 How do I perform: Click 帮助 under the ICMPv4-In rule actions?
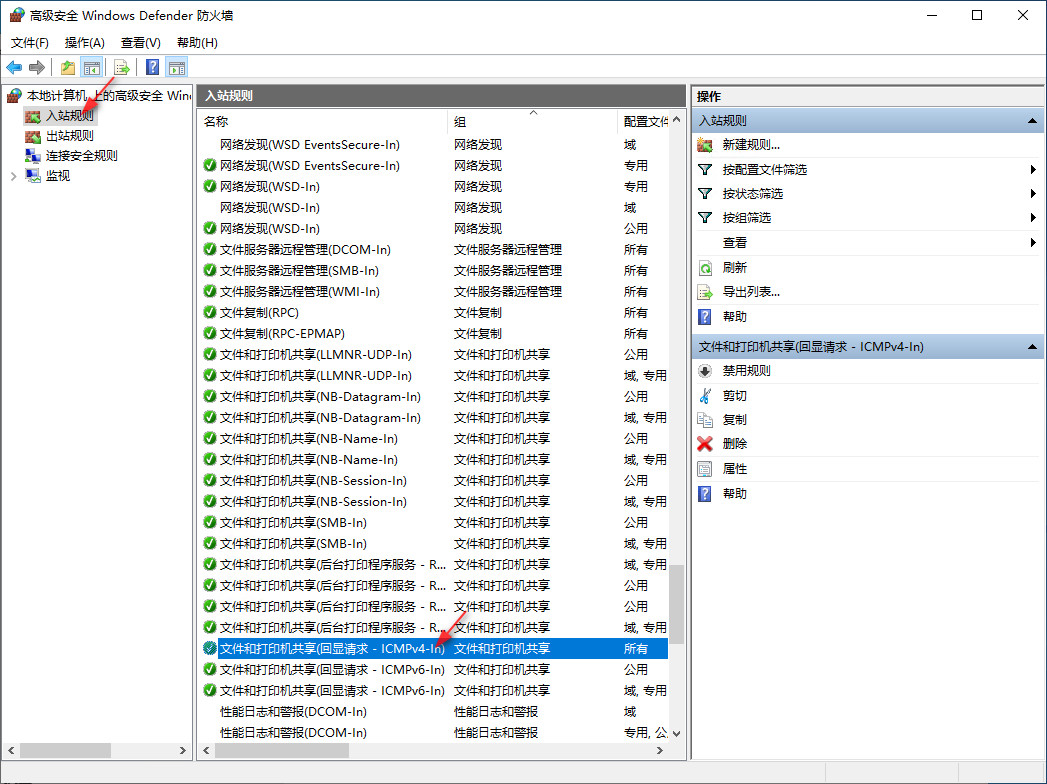click(735, 494)
